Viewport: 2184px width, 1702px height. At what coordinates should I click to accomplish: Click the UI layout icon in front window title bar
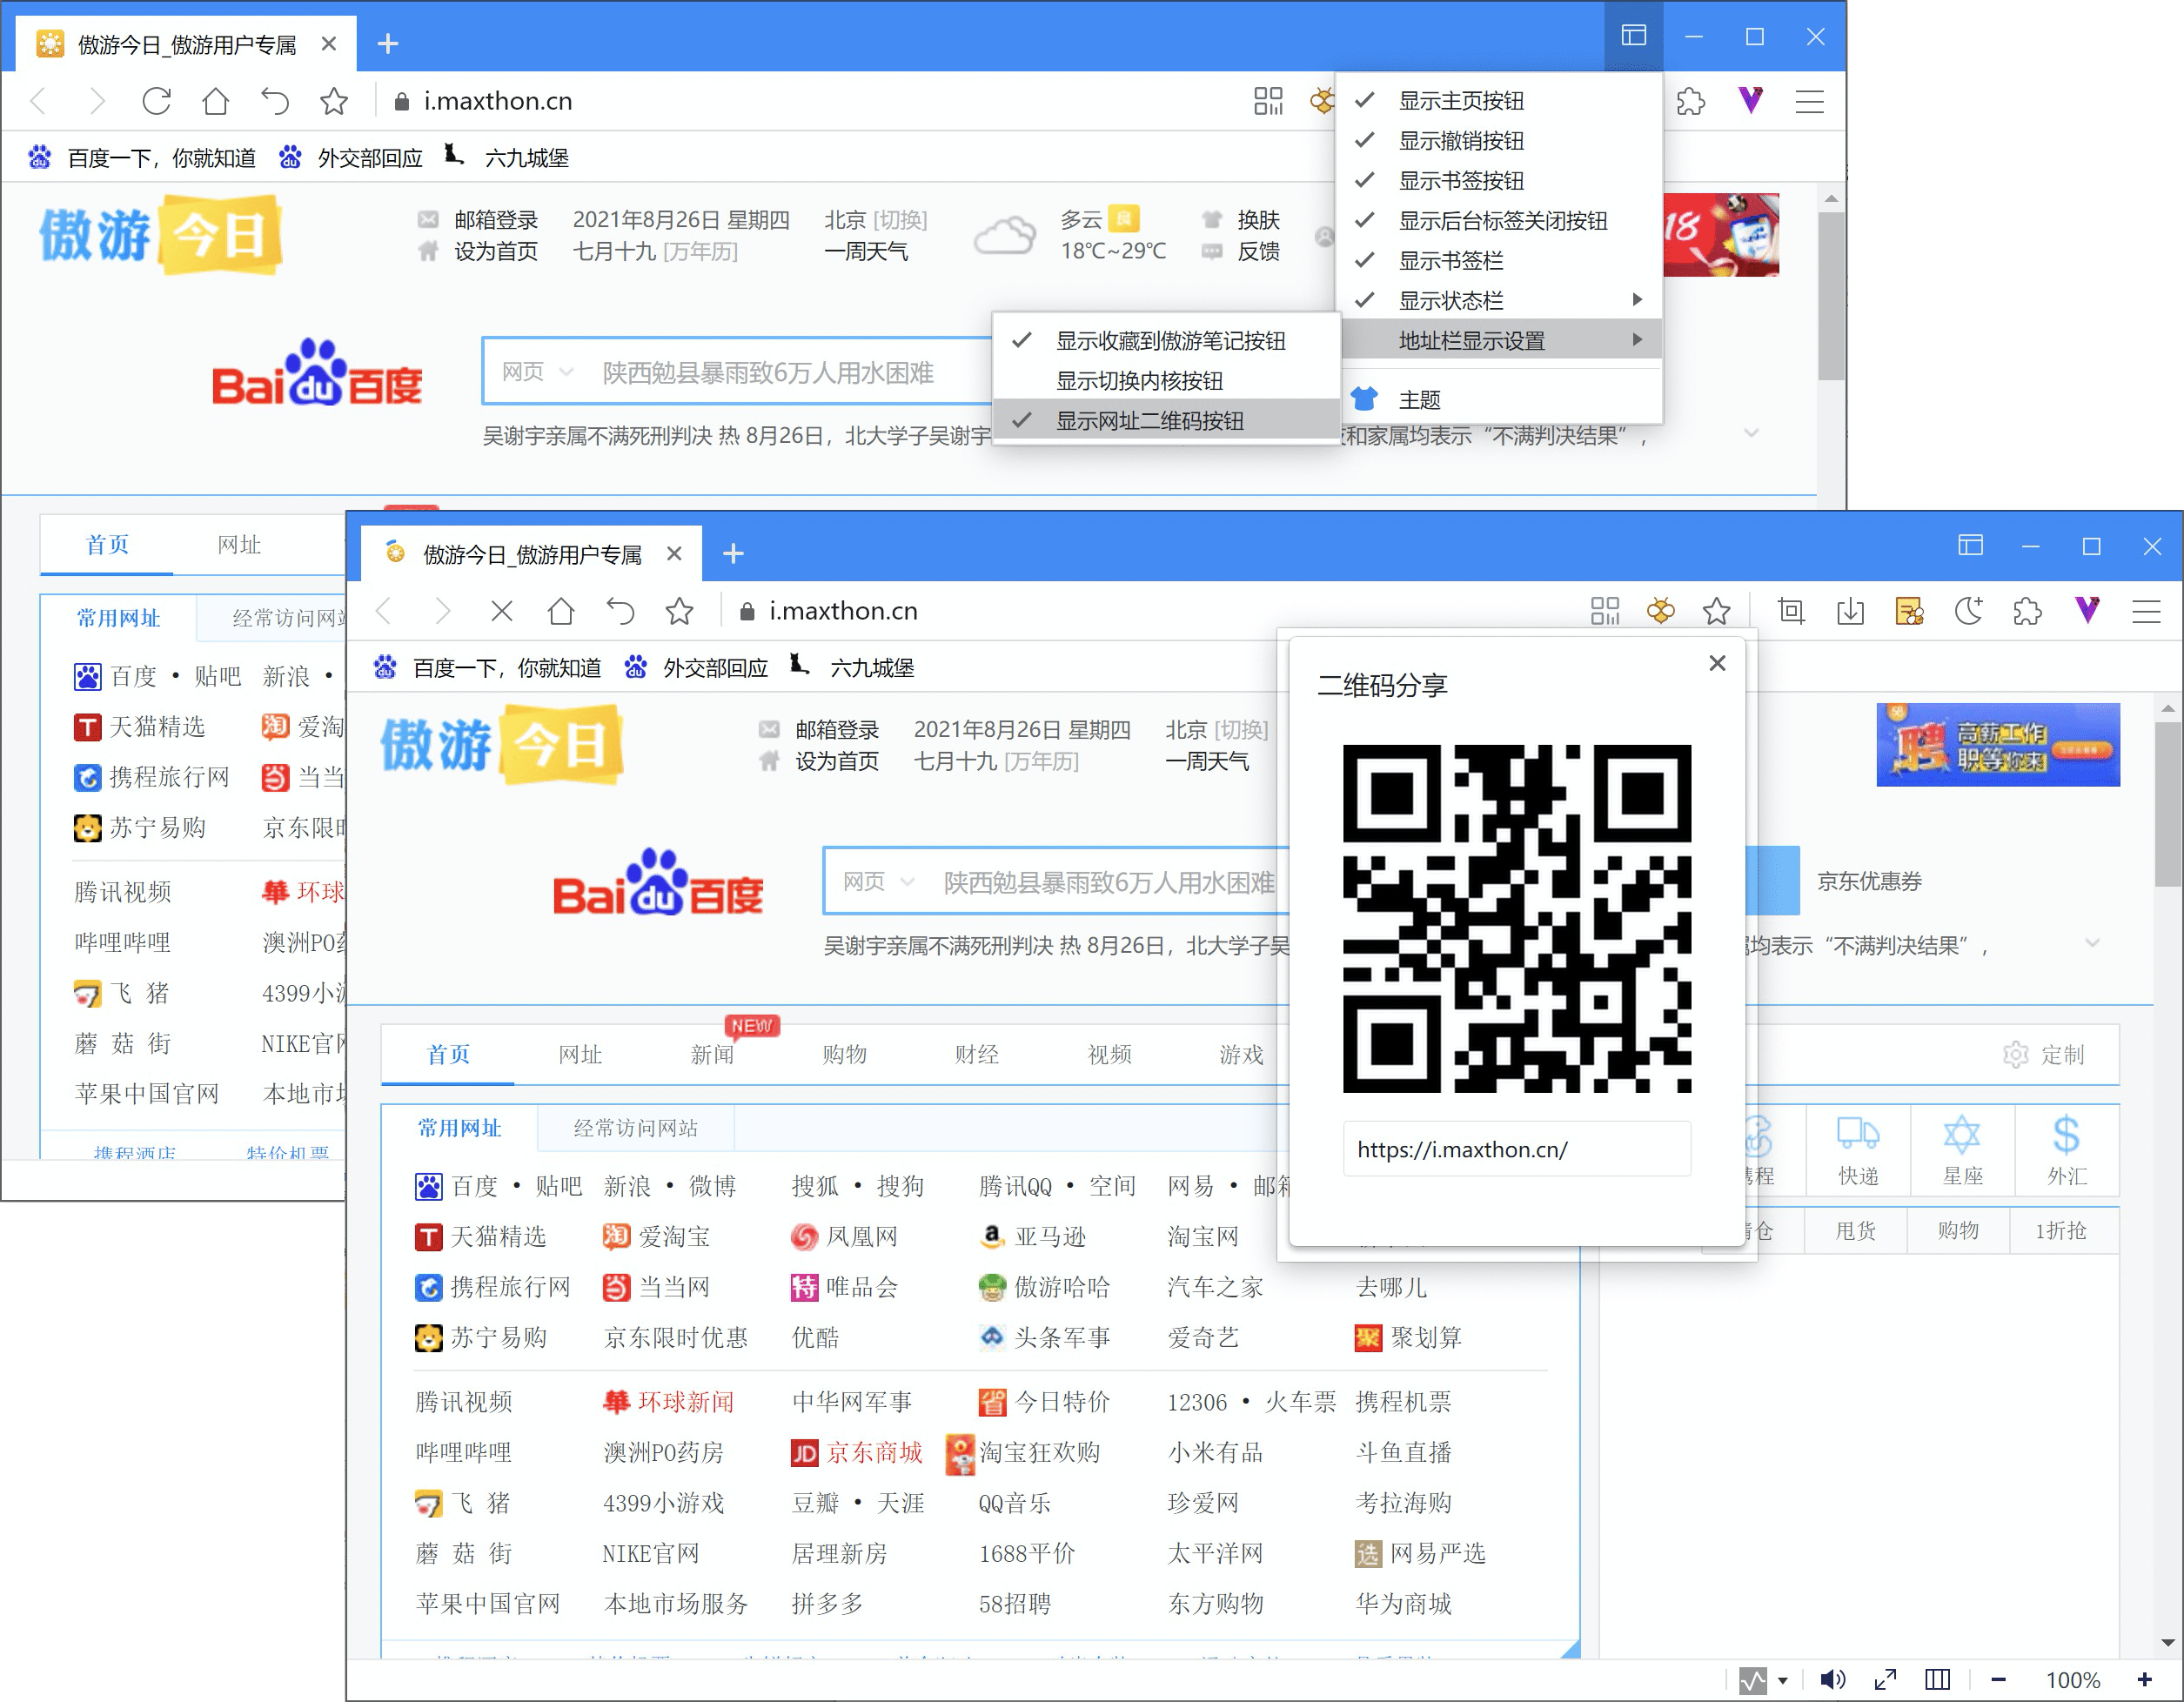tap(1970, 545)
